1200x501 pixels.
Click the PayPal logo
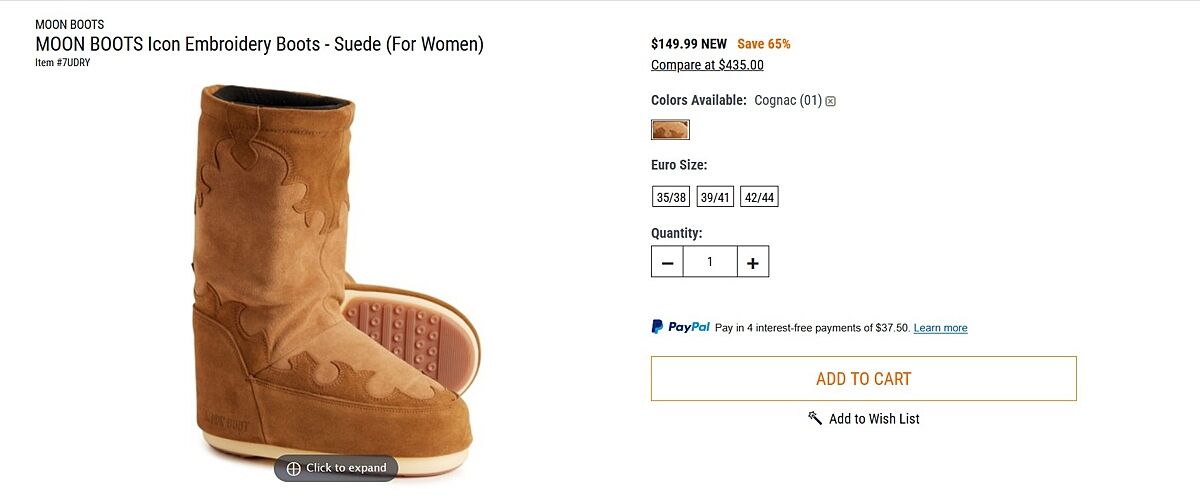680,327
